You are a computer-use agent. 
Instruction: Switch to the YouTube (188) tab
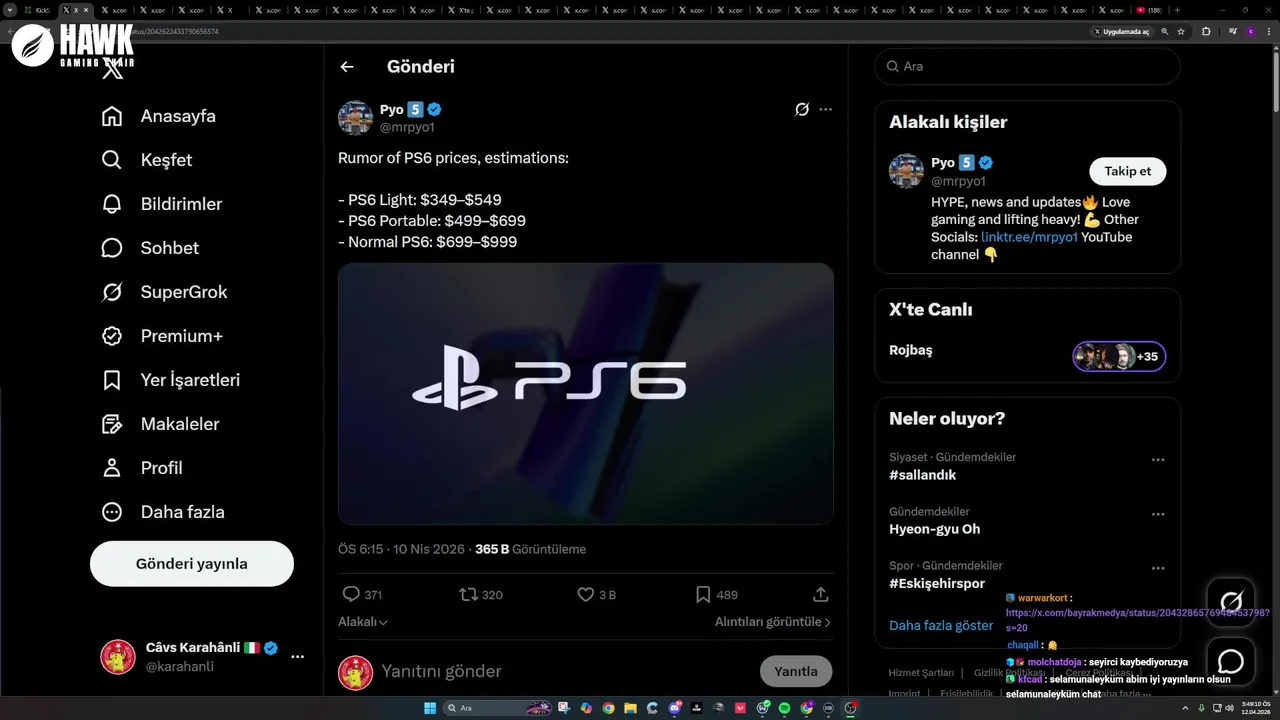click(1149, 10)
